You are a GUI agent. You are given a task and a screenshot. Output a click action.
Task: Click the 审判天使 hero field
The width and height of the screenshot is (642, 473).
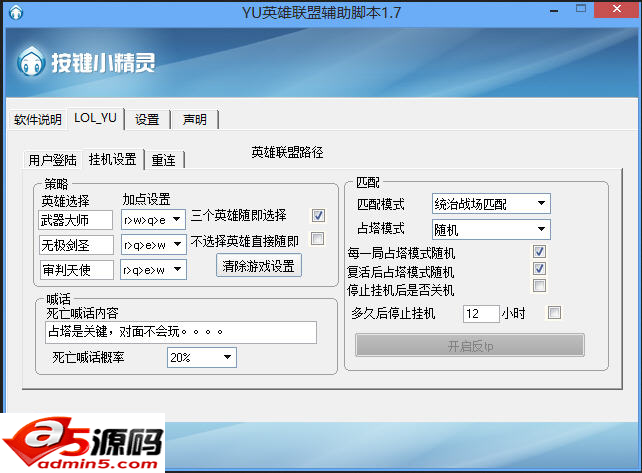click(77, 270)
